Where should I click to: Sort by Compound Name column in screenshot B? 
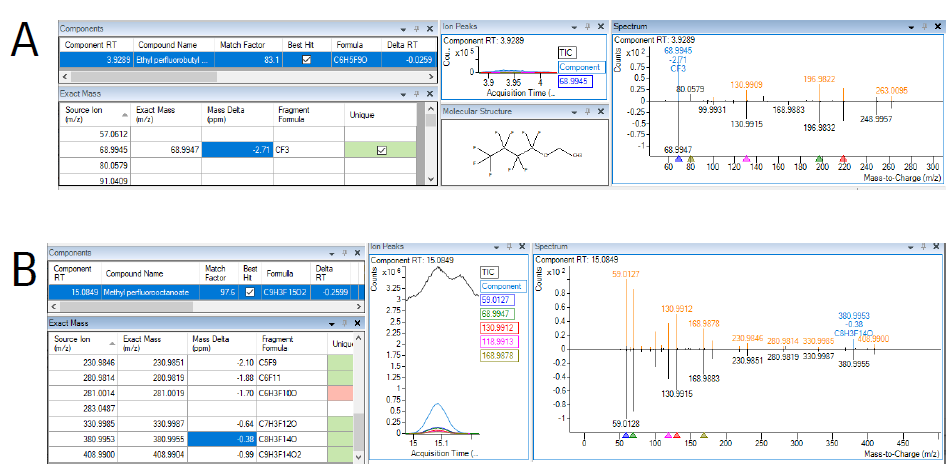click(150, 274)
